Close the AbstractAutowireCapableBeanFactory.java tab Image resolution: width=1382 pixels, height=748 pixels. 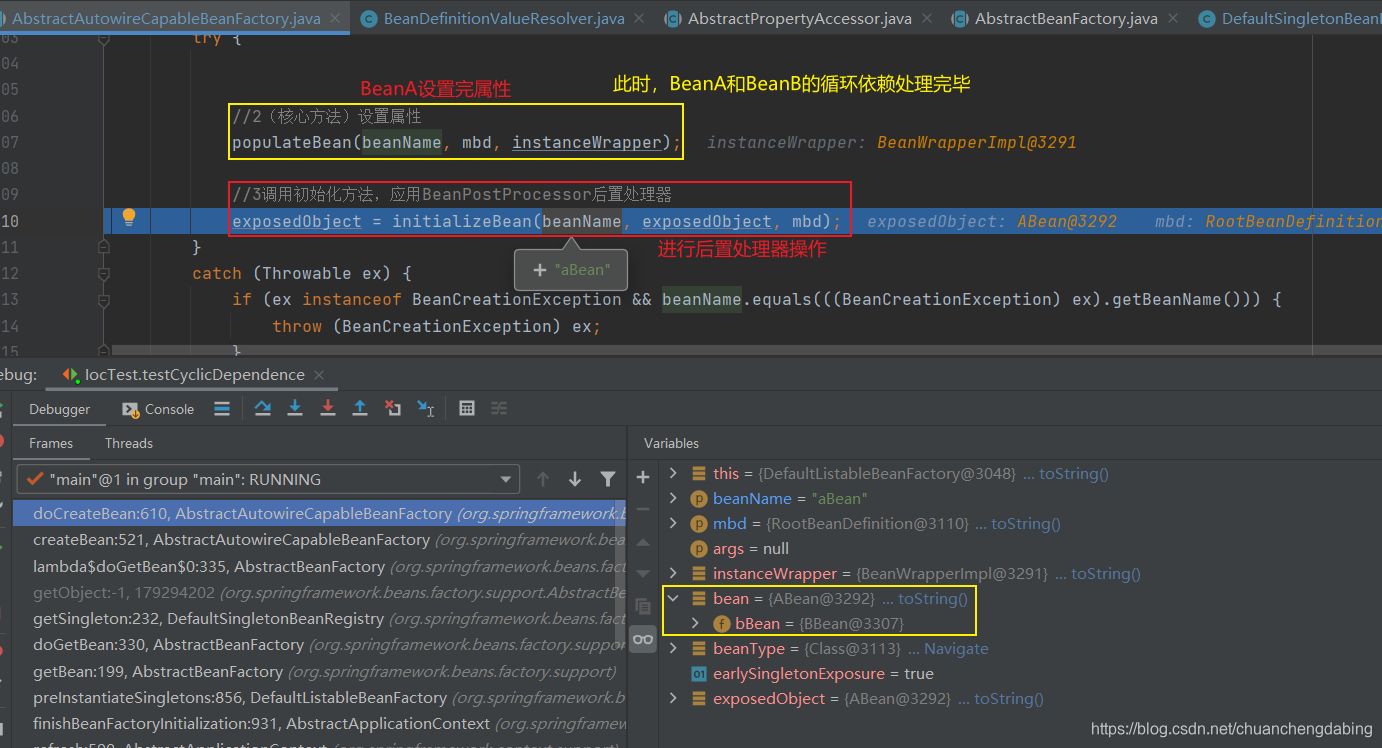(x=335, y=18)
